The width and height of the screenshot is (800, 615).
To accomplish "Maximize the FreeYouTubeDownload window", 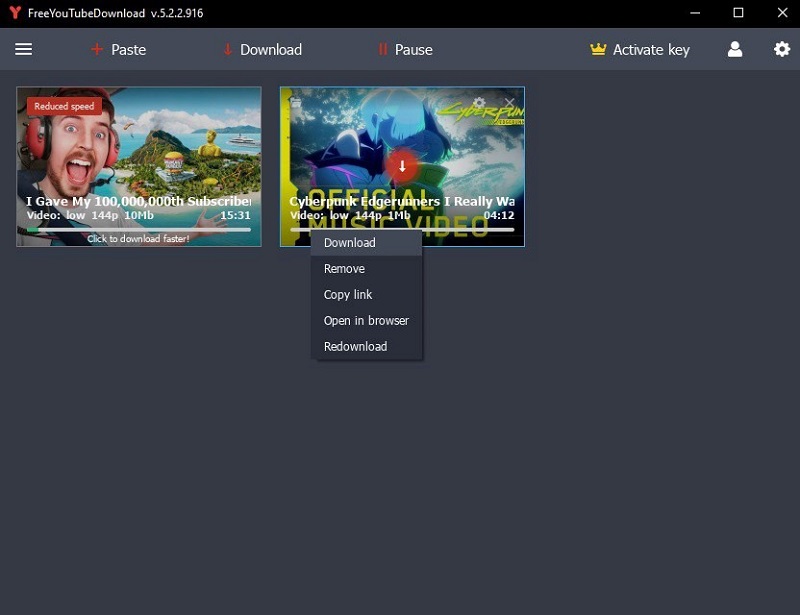I will (x=738, y=13).
